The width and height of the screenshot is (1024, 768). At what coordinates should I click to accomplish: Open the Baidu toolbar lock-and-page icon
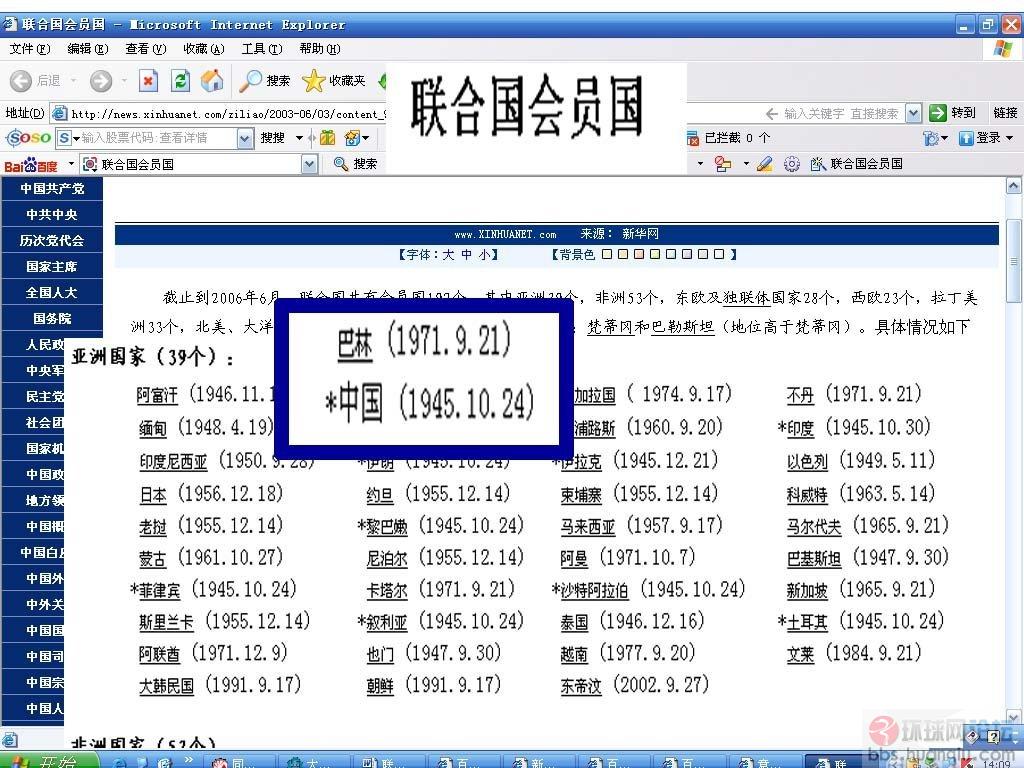[723, 164]
